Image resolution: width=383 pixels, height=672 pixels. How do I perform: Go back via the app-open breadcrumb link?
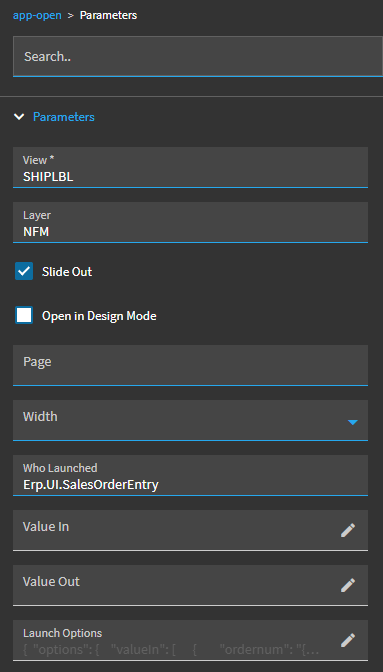pyautogui.click(x=37, y=15)
